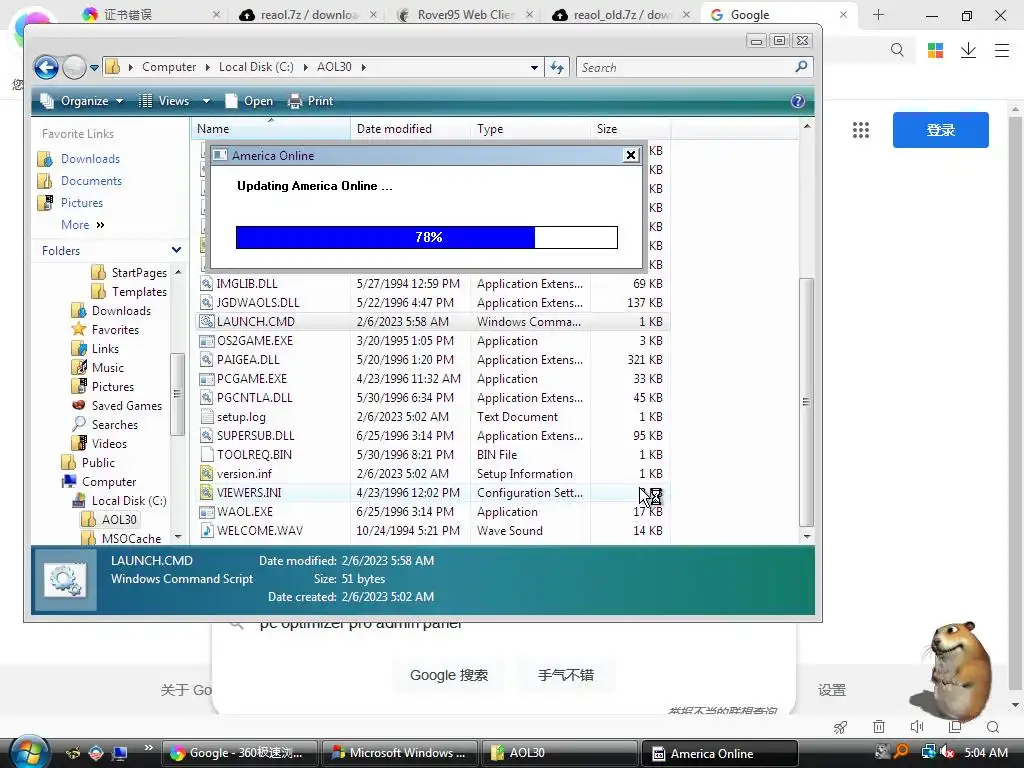This screenshot has height=768, width=1024.
Task: Switch to Rover95 Web Client tab
Action: (x=465, y=14)
